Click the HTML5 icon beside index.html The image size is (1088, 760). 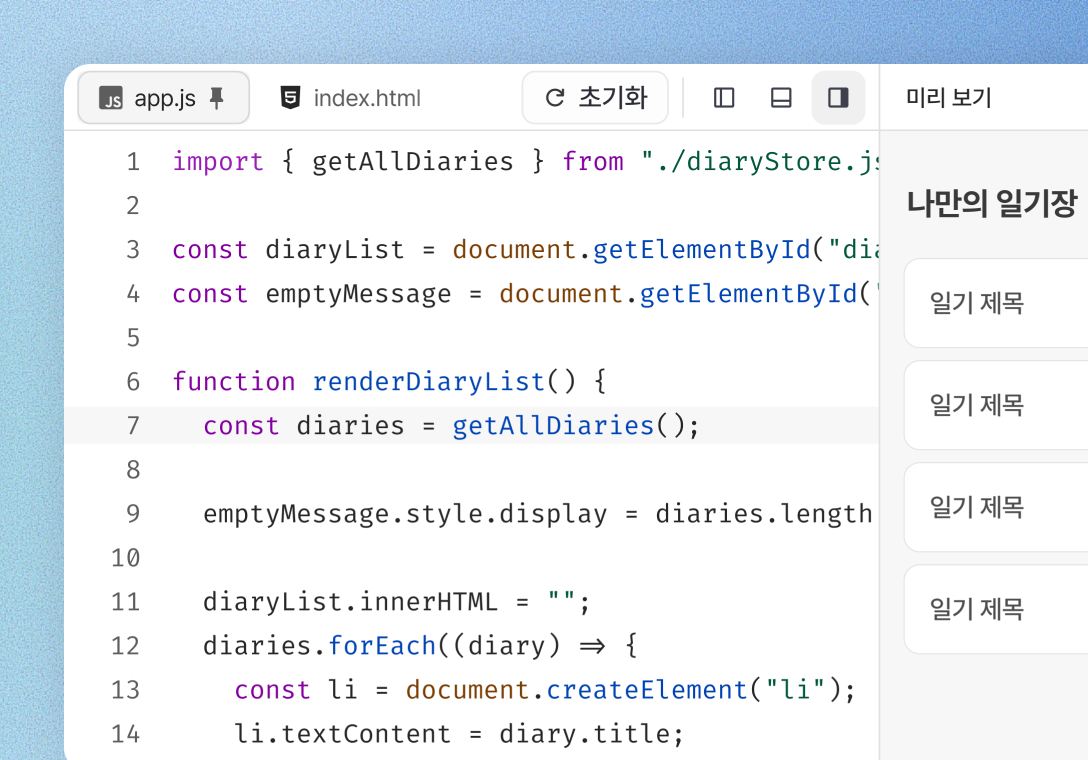pos(290,98)
